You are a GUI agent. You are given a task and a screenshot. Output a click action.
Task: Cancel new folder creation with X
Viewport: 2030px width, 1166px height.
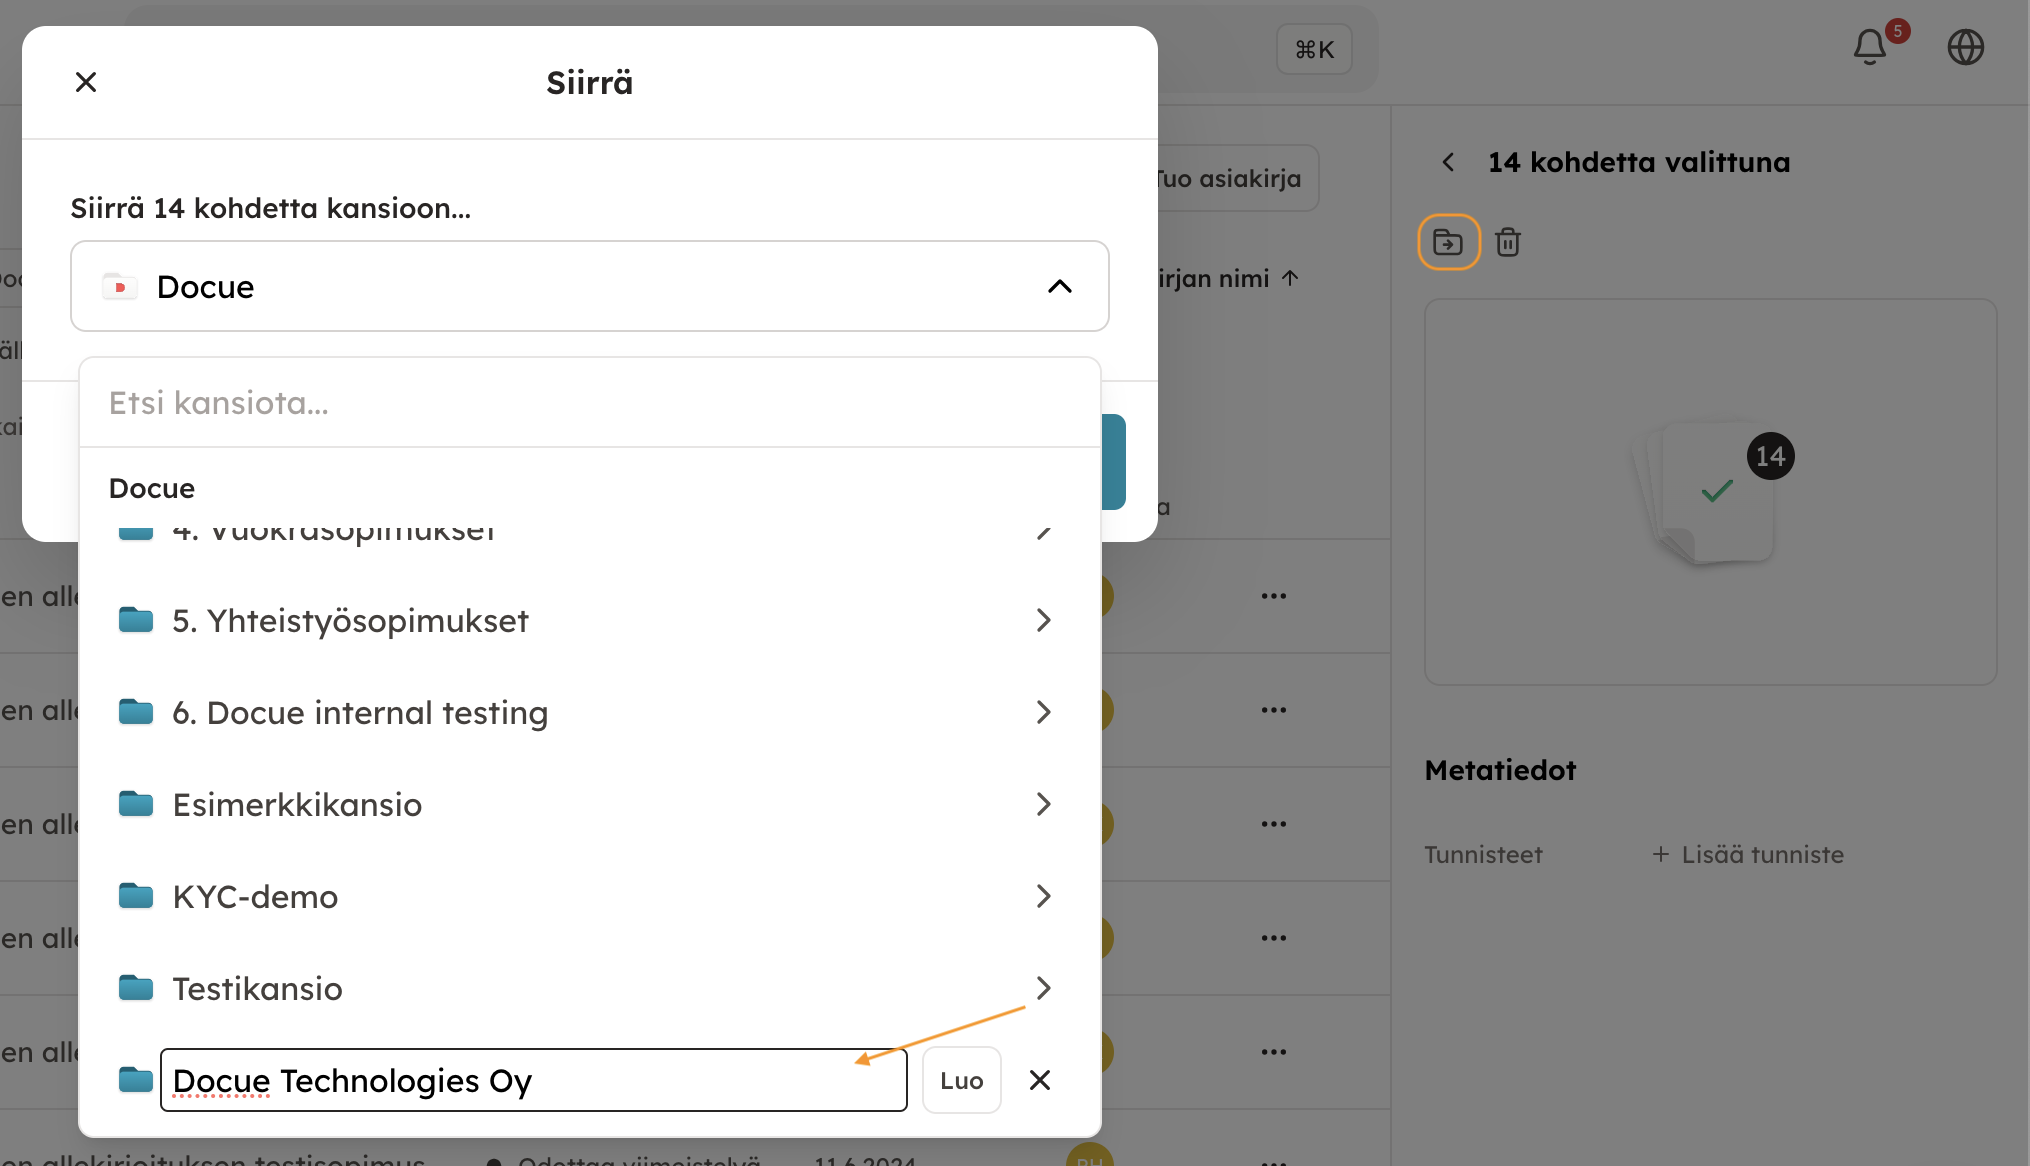click(x=1039, y=1080)
